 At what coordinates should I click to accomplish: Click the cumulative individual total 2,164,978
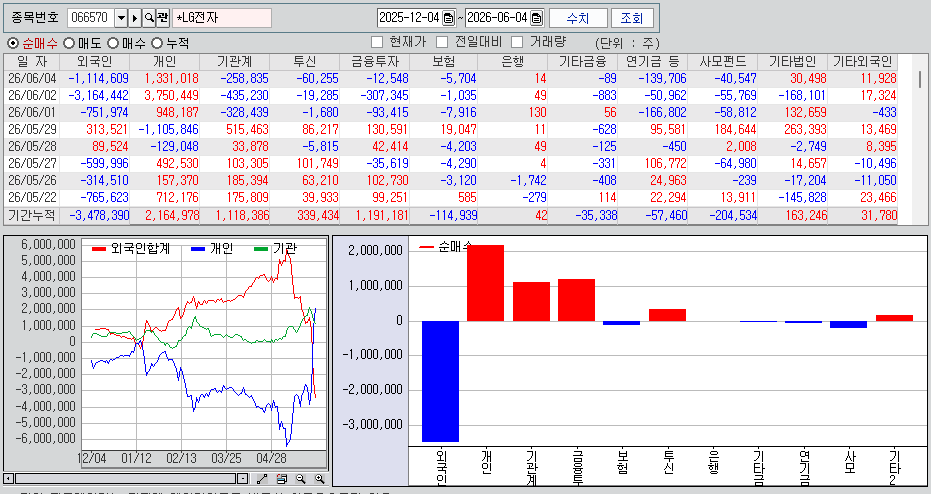pos(172,216)
